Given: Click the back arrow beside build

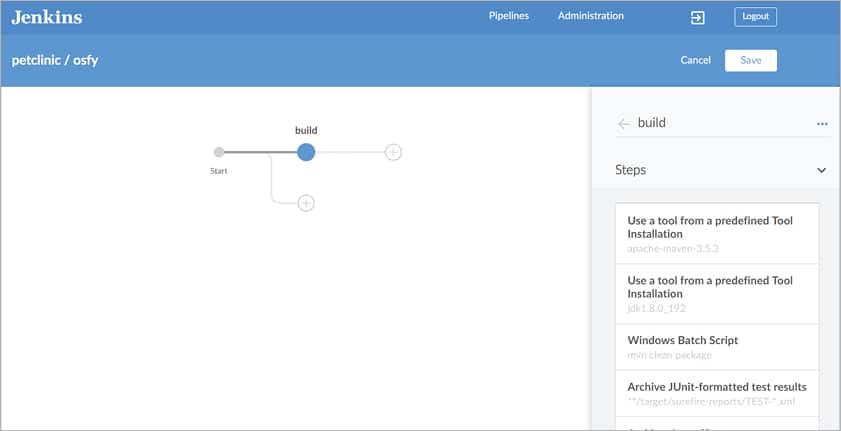Looking at the screenshot, I should [x=624, y=124].
